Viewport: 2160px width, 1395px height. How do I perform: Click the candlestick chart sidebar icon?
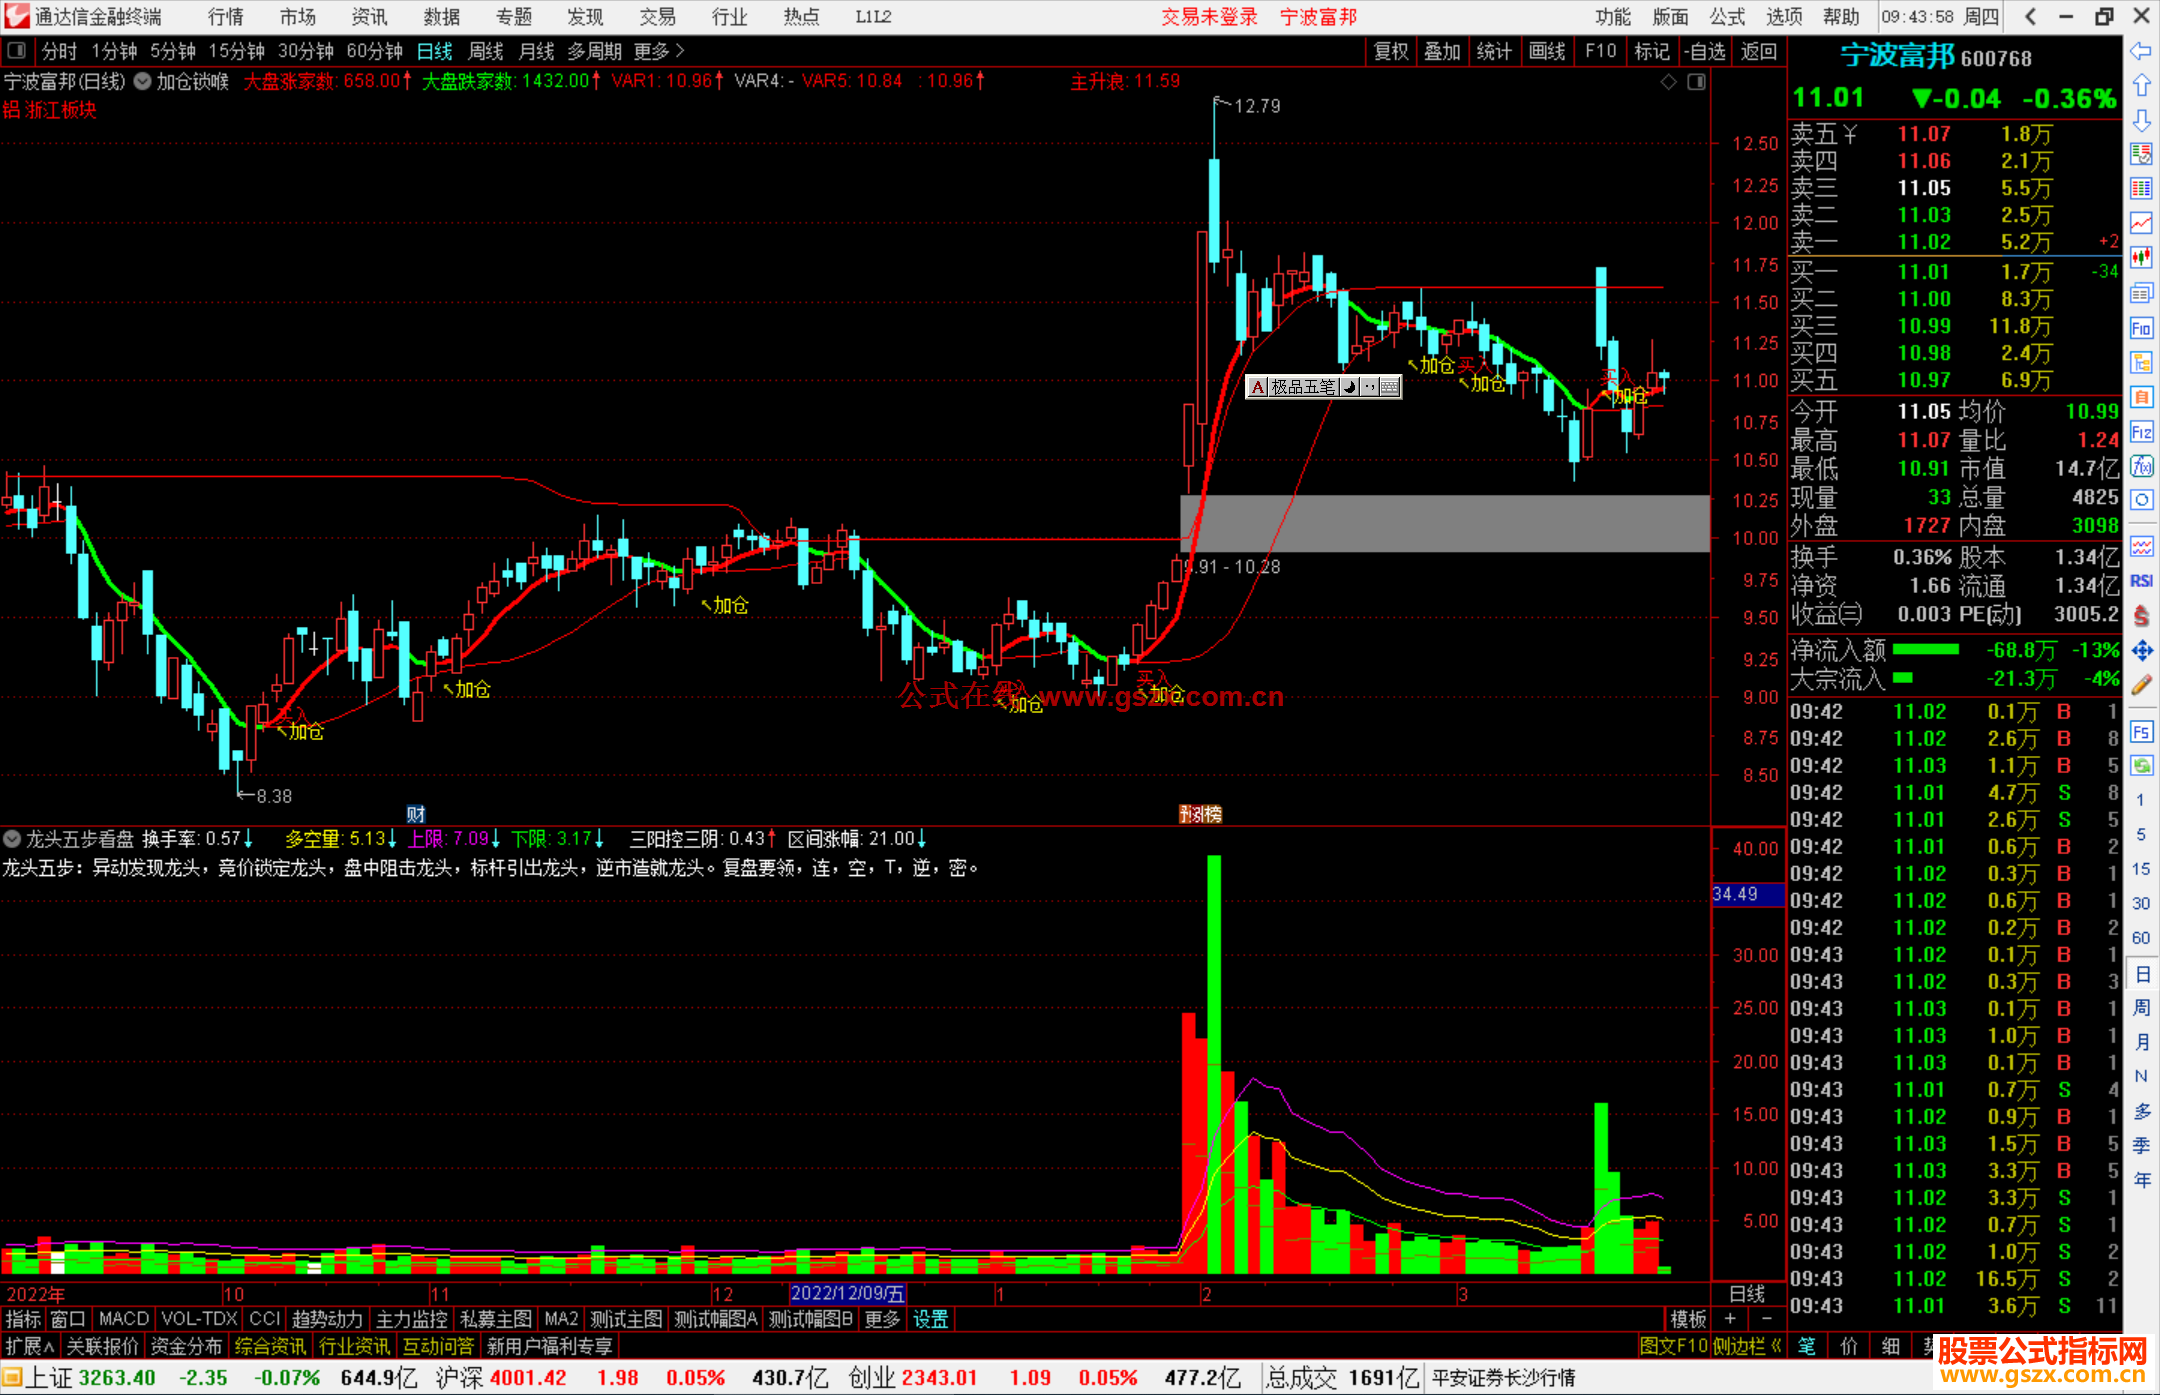pyautogui.click(x=2141, y=258)
